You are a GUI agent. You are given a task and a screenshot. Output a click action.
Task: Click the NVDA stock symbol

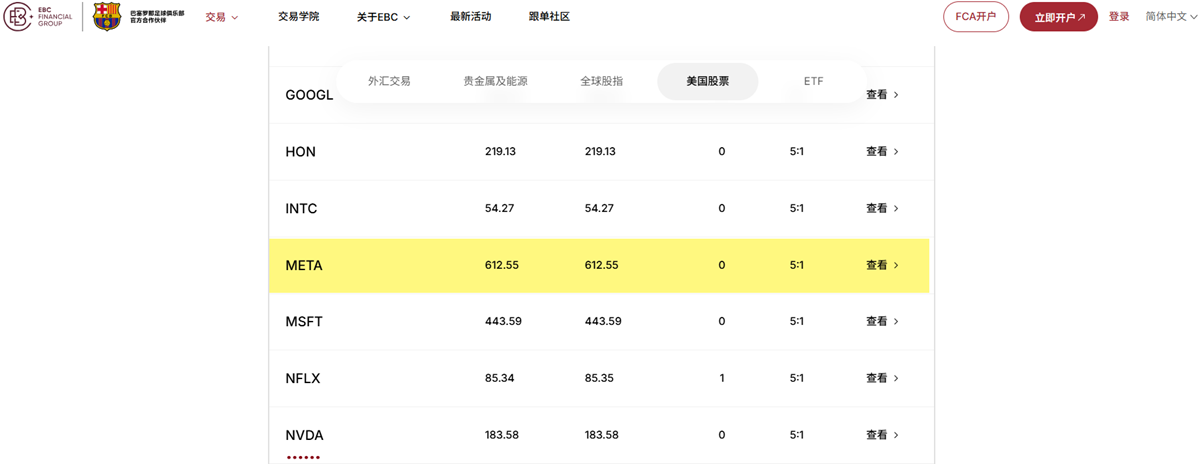[x=304, y=436]
